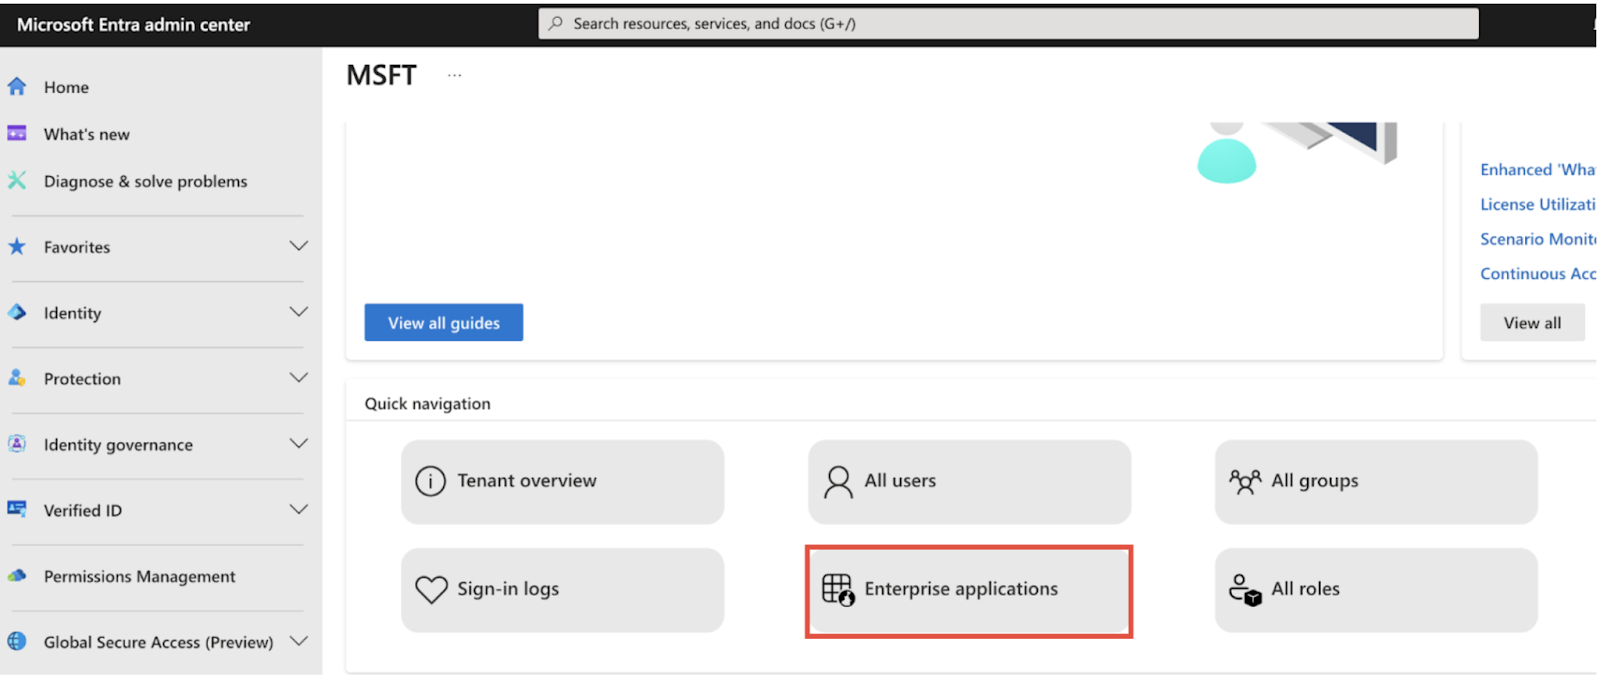Focus the Search resources, services, and docs field
The height and width of the screenshot is (696, 1600).
pos(1008,23)
